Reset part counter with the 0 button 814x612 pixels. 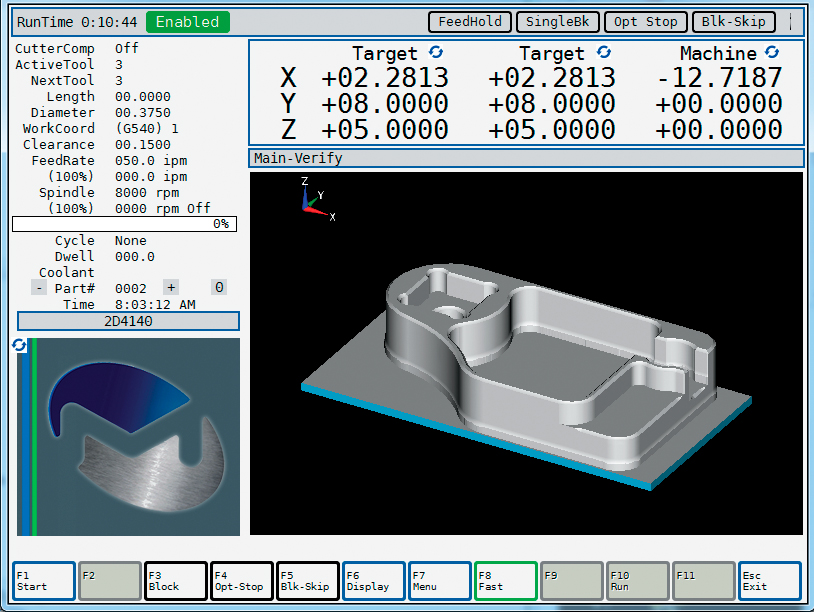[x=218, y=288]
